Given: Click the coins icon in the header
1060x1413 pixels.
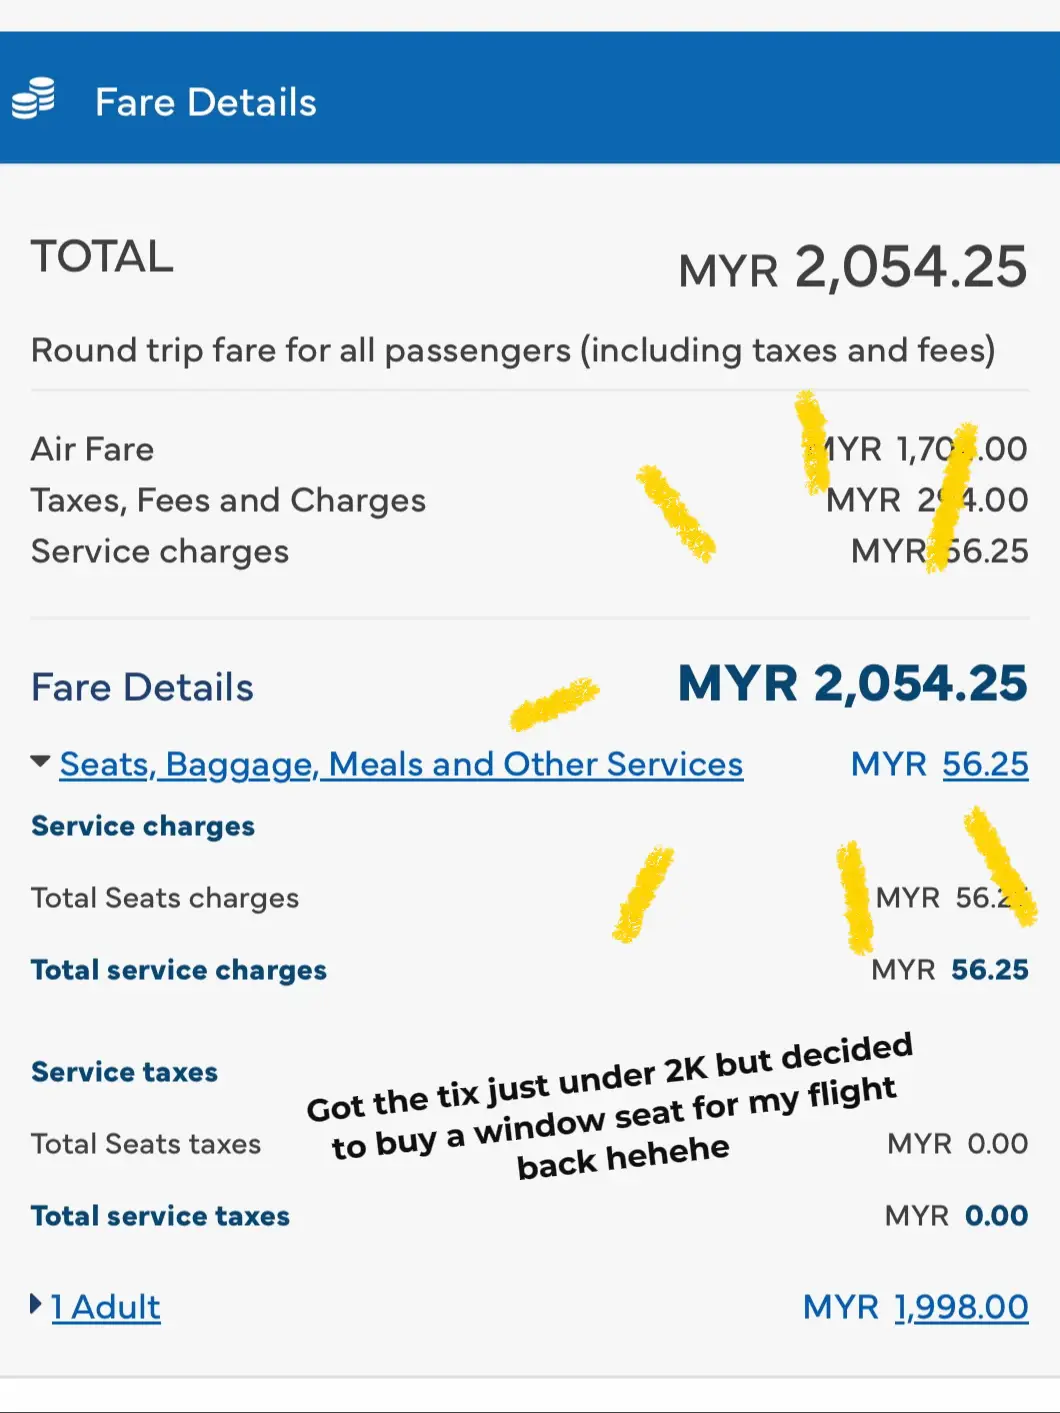Looking at the screenshot, I should point(34,100).
